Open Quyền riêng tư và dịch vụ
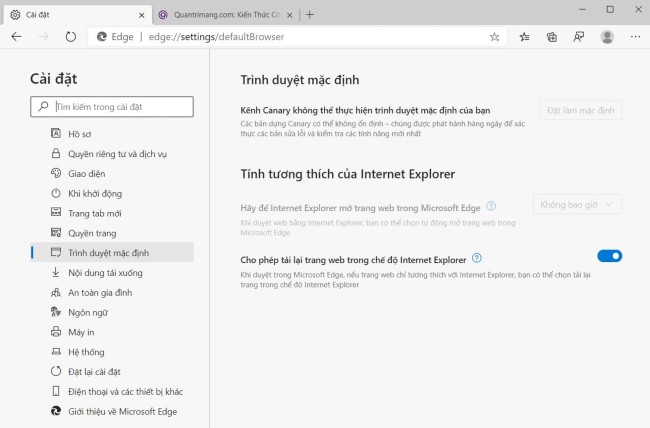 pos(112,153)
